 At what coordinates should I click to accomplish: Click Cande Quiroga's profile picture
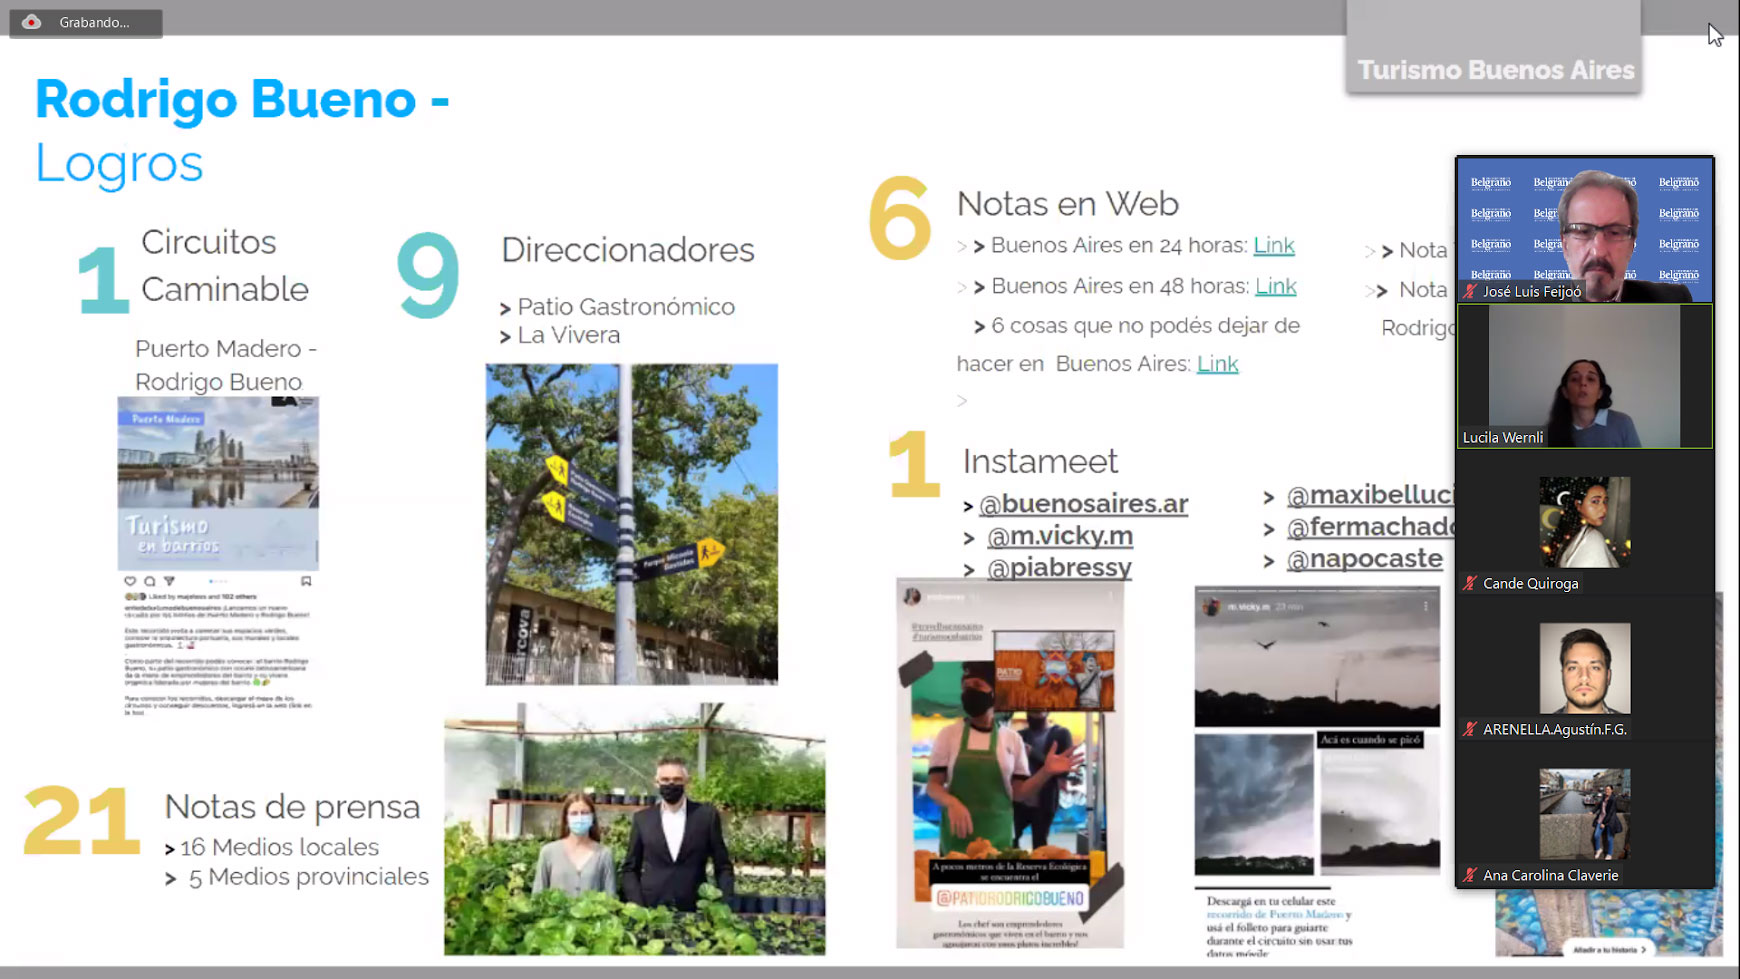click(x=1584, y=522)
